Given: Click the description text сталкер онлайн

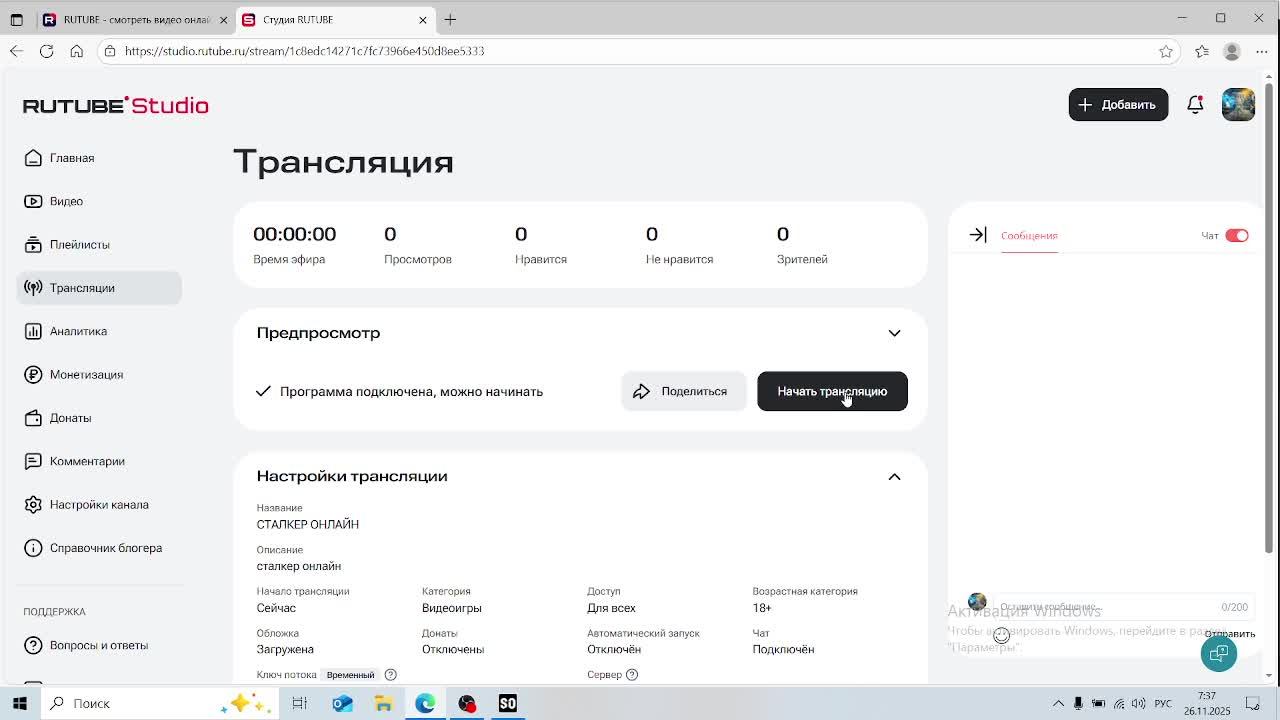Looking at the screenshot, I should coord(299,566).
